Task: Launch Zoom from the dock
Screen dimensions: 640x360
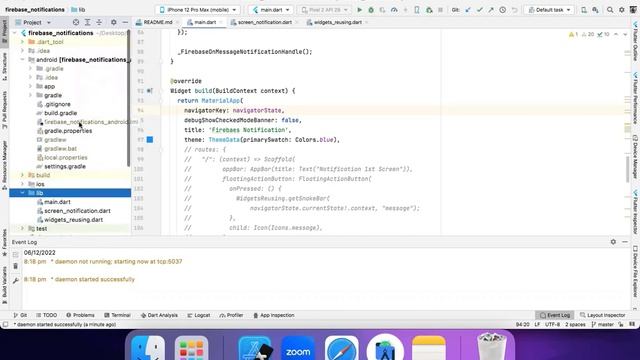Action: tap(298, 349)
